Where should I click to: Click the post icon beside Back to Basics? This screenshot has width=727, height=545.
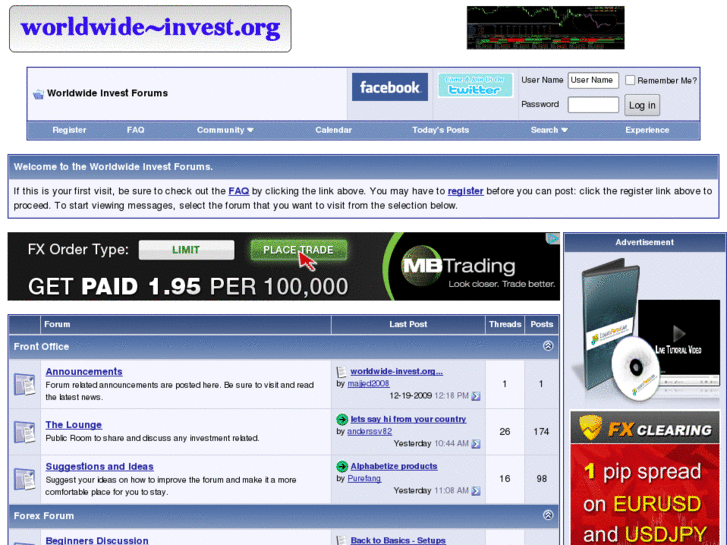(341, 540)
